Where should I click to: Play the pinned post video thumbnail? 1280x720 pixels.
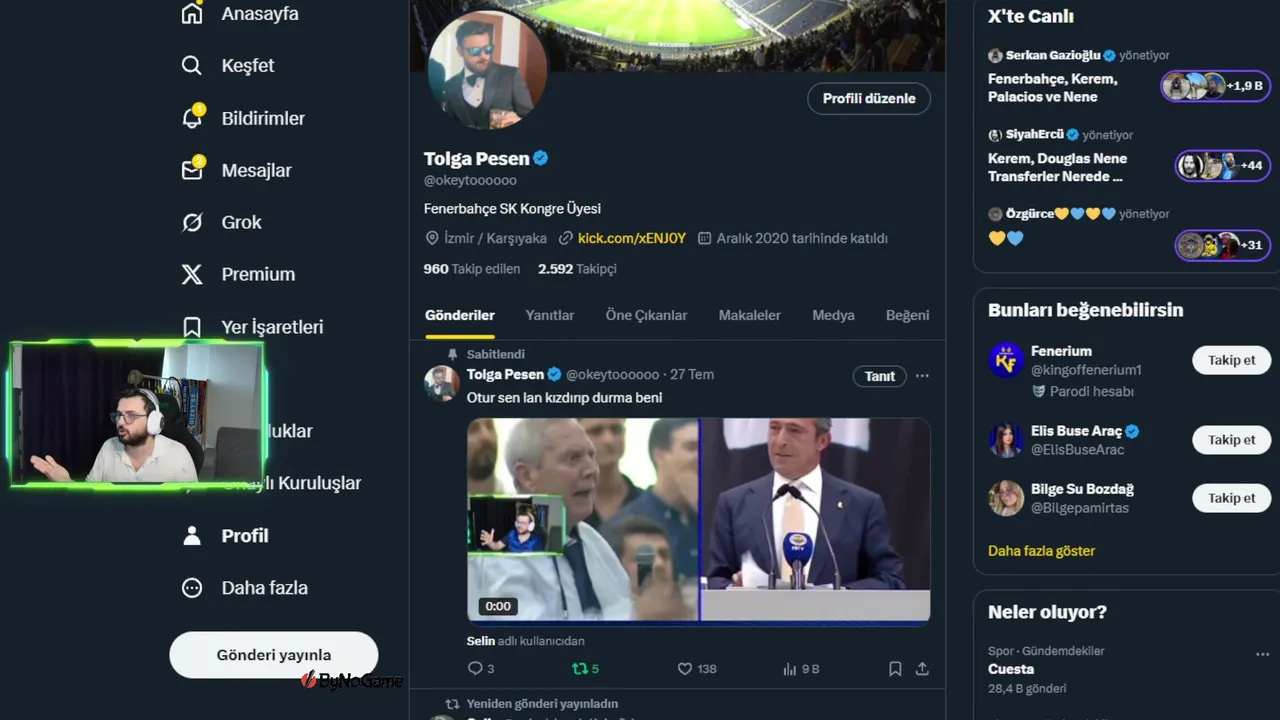point(699,520)
